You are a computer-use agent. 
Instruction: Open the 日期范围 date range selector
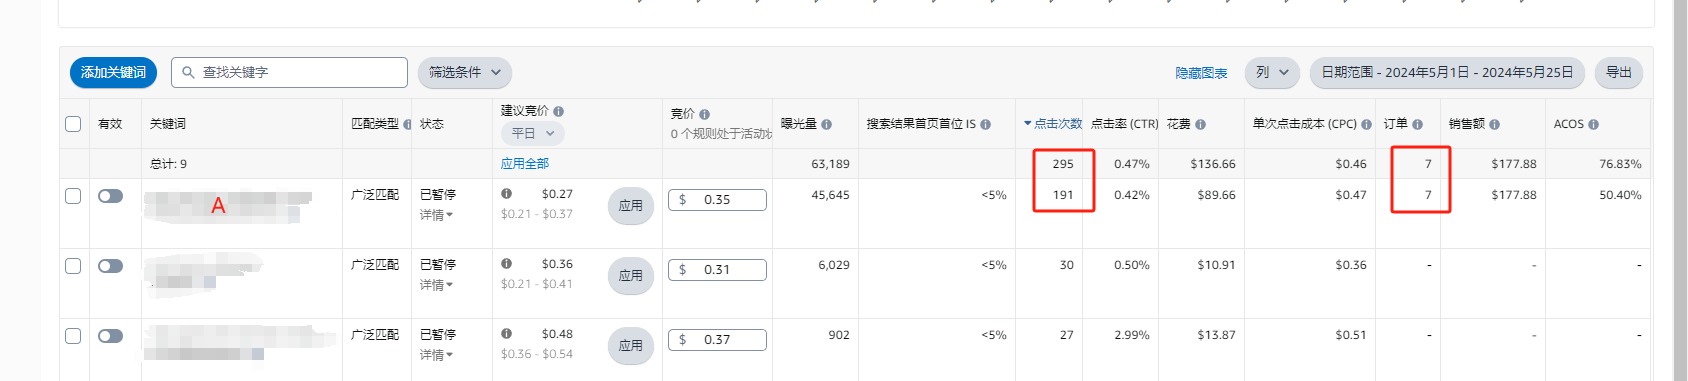coord(1447,72)
